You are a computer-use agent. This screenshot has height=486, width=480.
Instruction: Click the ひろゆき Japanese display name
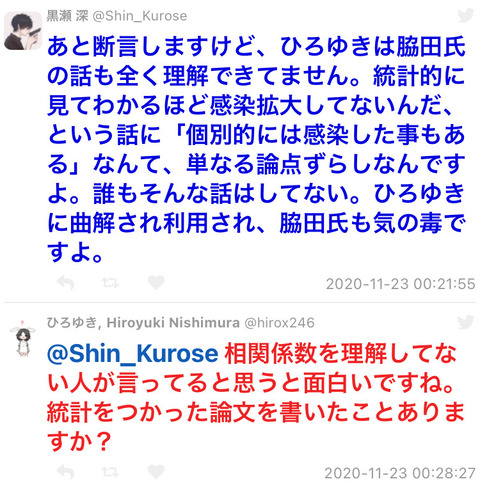[72, 323]
